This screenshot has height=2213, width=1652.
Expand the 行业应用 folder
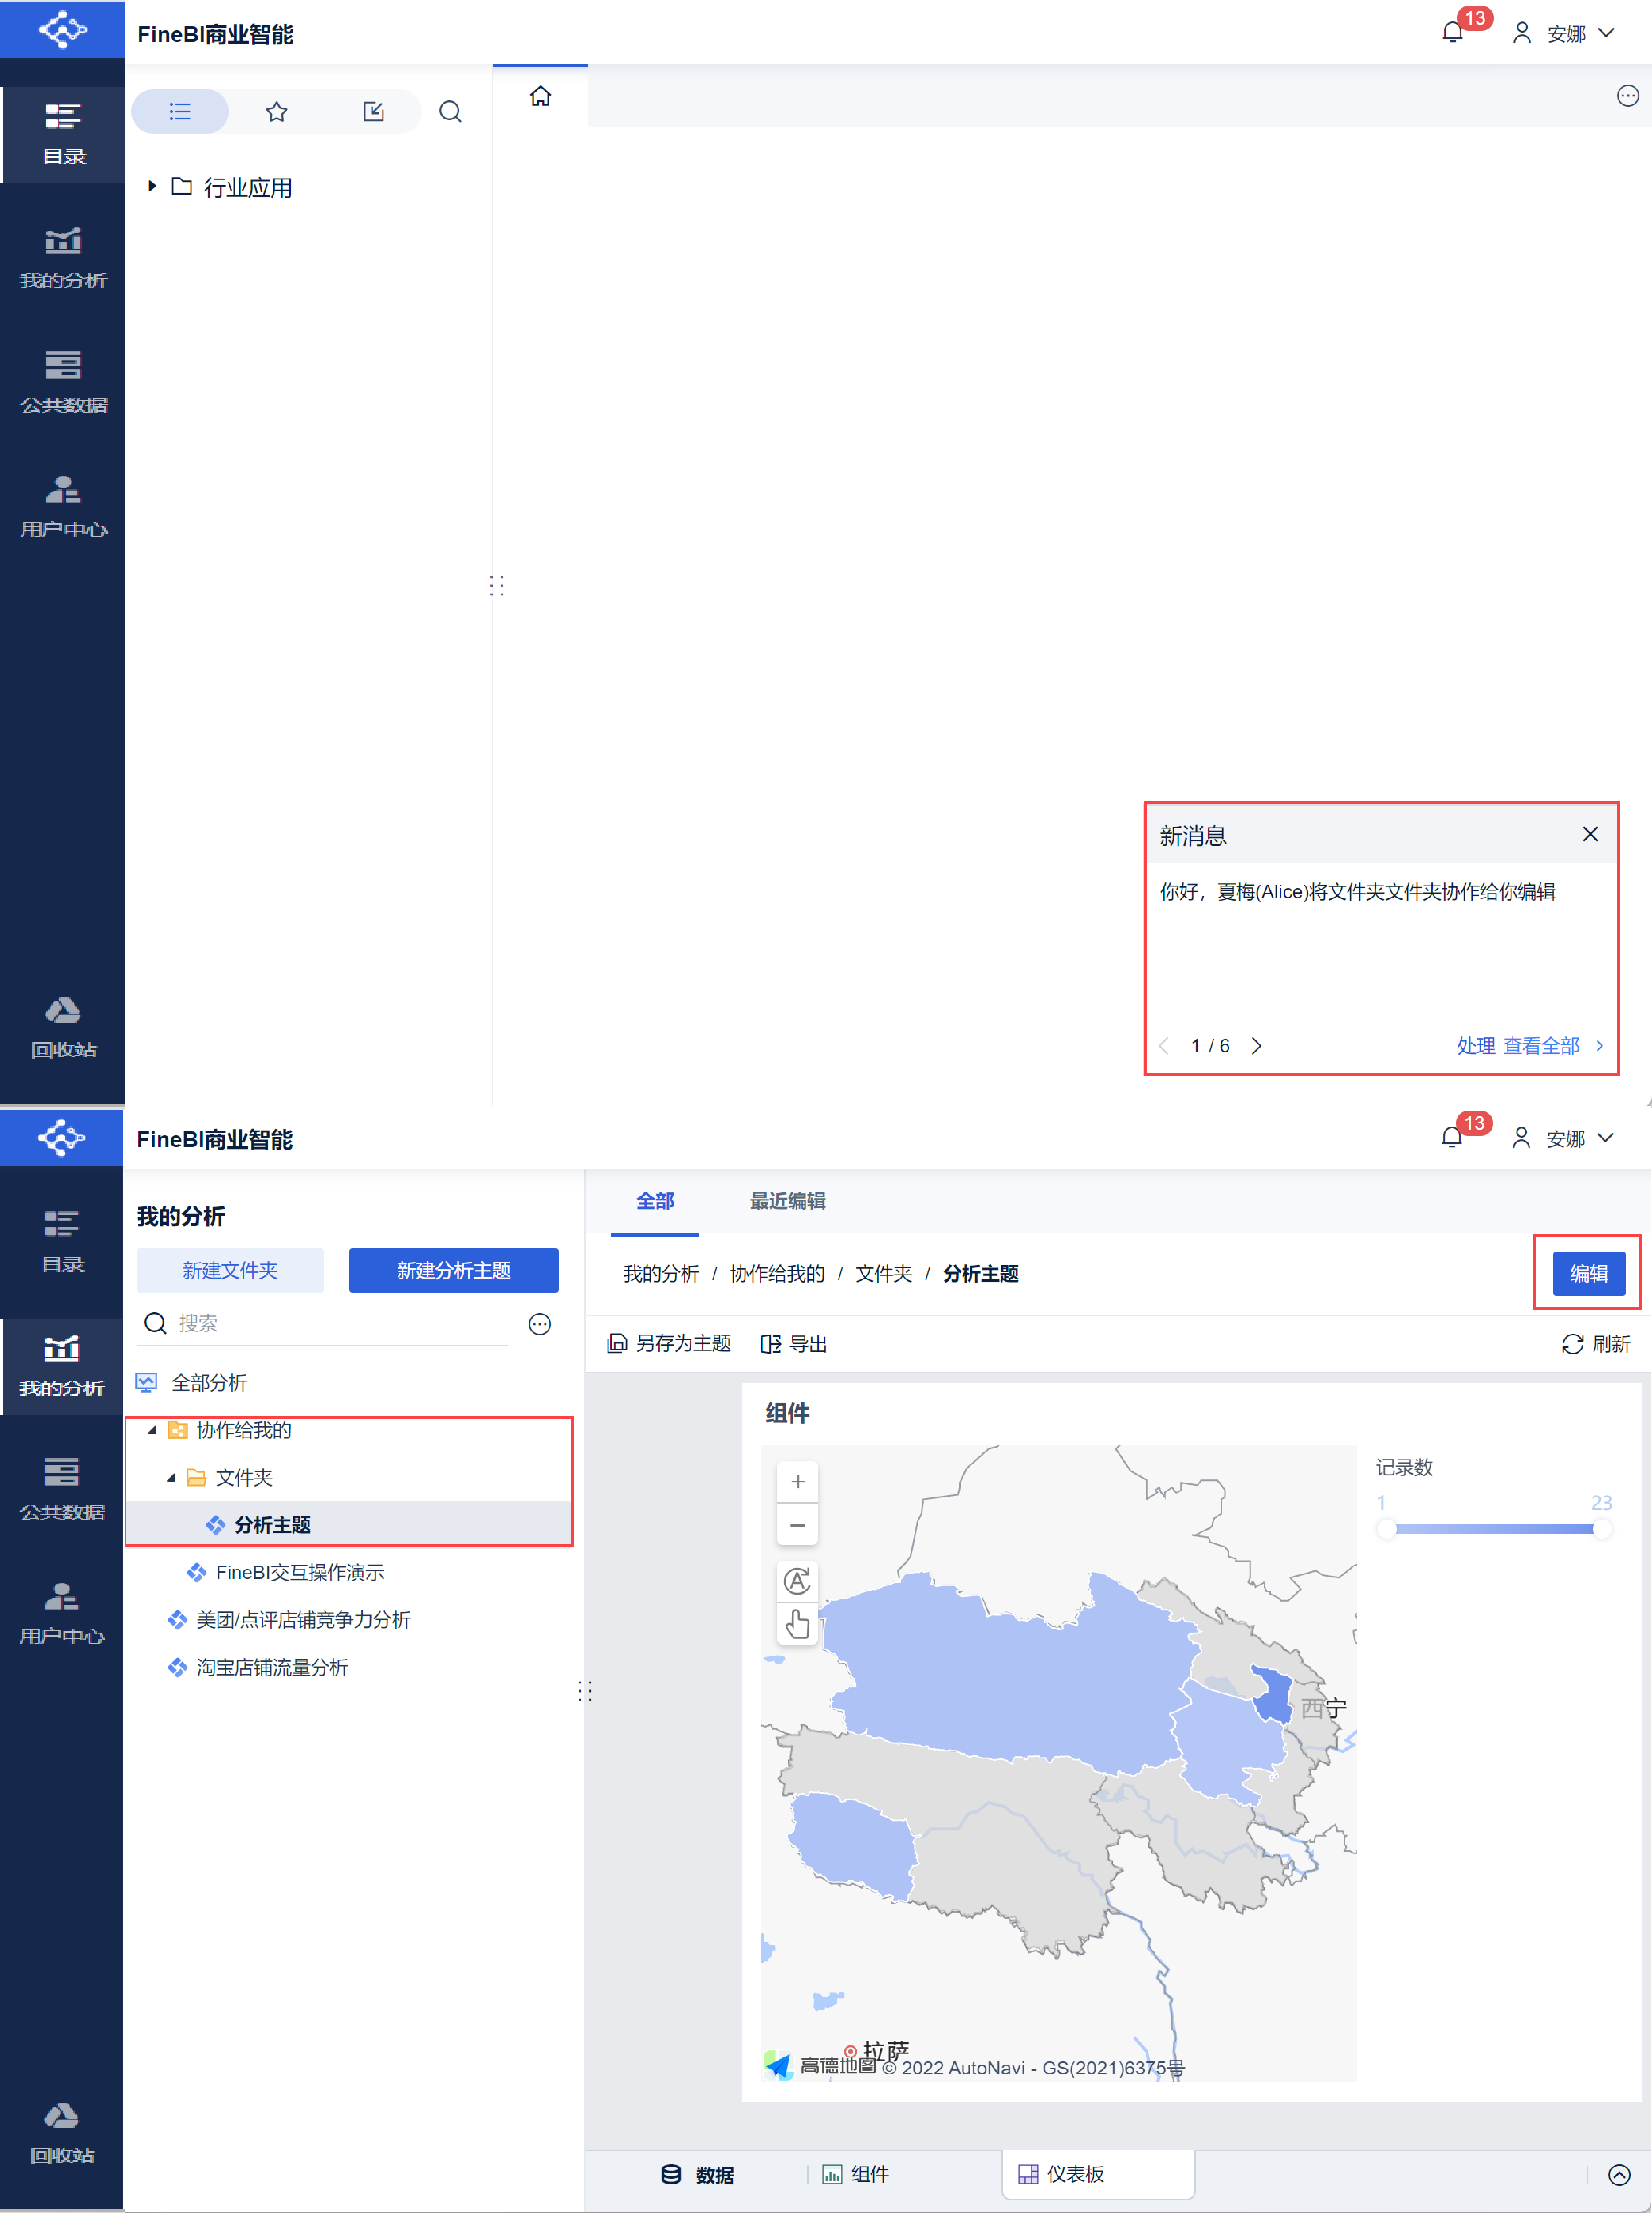point(152,186)
